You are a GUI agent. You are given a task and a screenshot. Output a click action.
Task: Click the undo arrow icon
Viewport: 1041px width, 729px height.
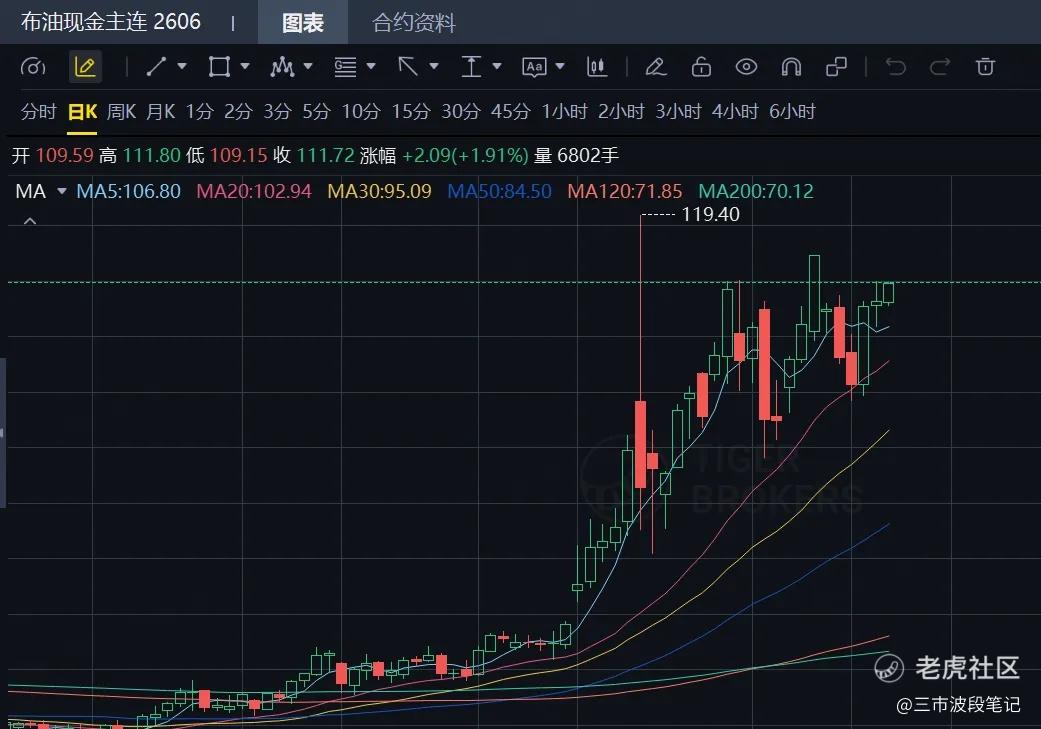click(x=896, y=66)
